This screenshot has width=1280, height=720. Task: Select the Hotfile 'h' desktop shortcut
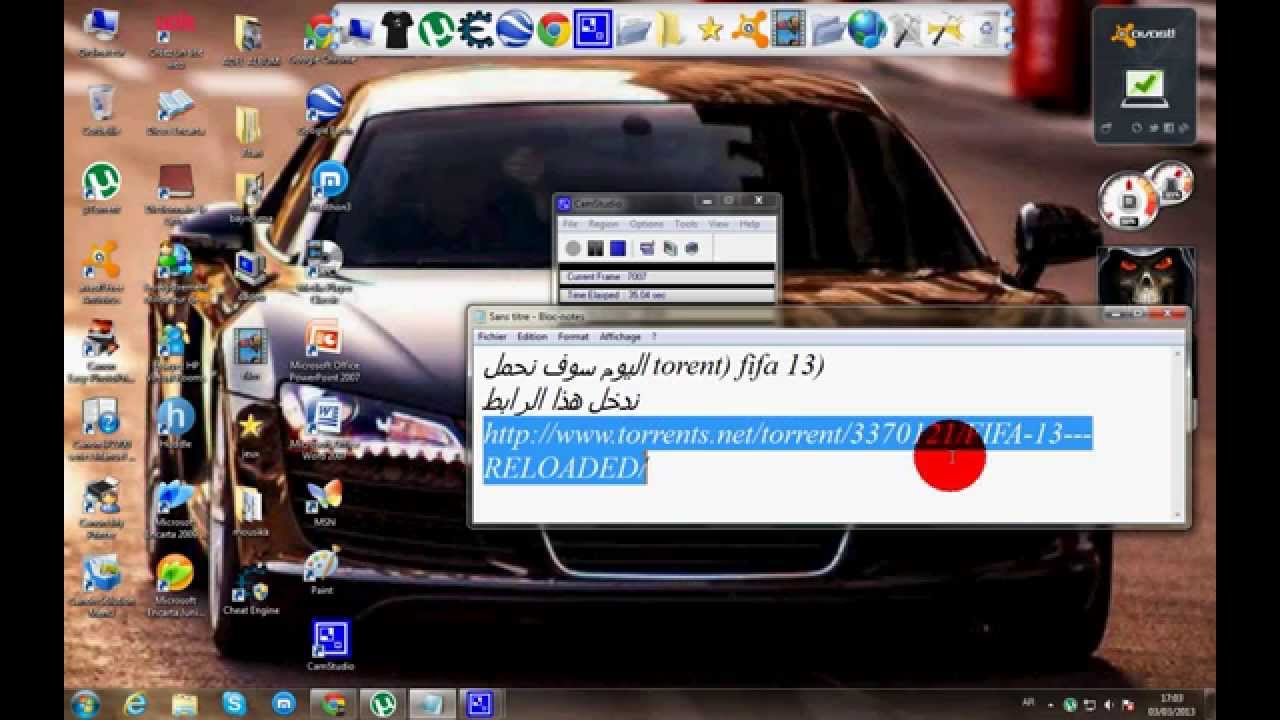[x=175, y=423]
